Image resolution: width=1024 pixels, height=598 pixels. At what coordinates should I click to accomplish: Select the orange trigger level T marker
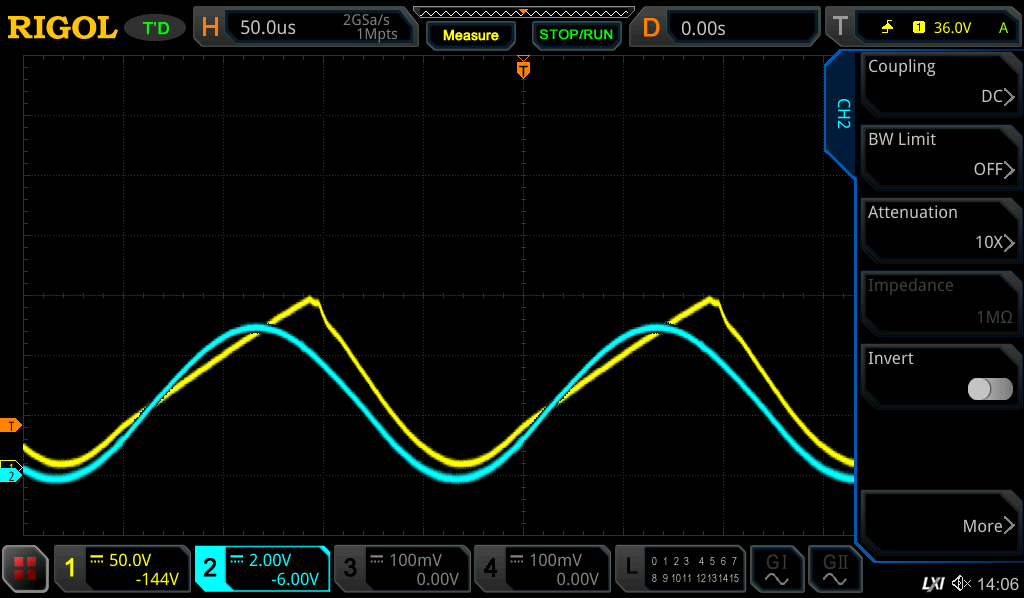click(10, 426)
